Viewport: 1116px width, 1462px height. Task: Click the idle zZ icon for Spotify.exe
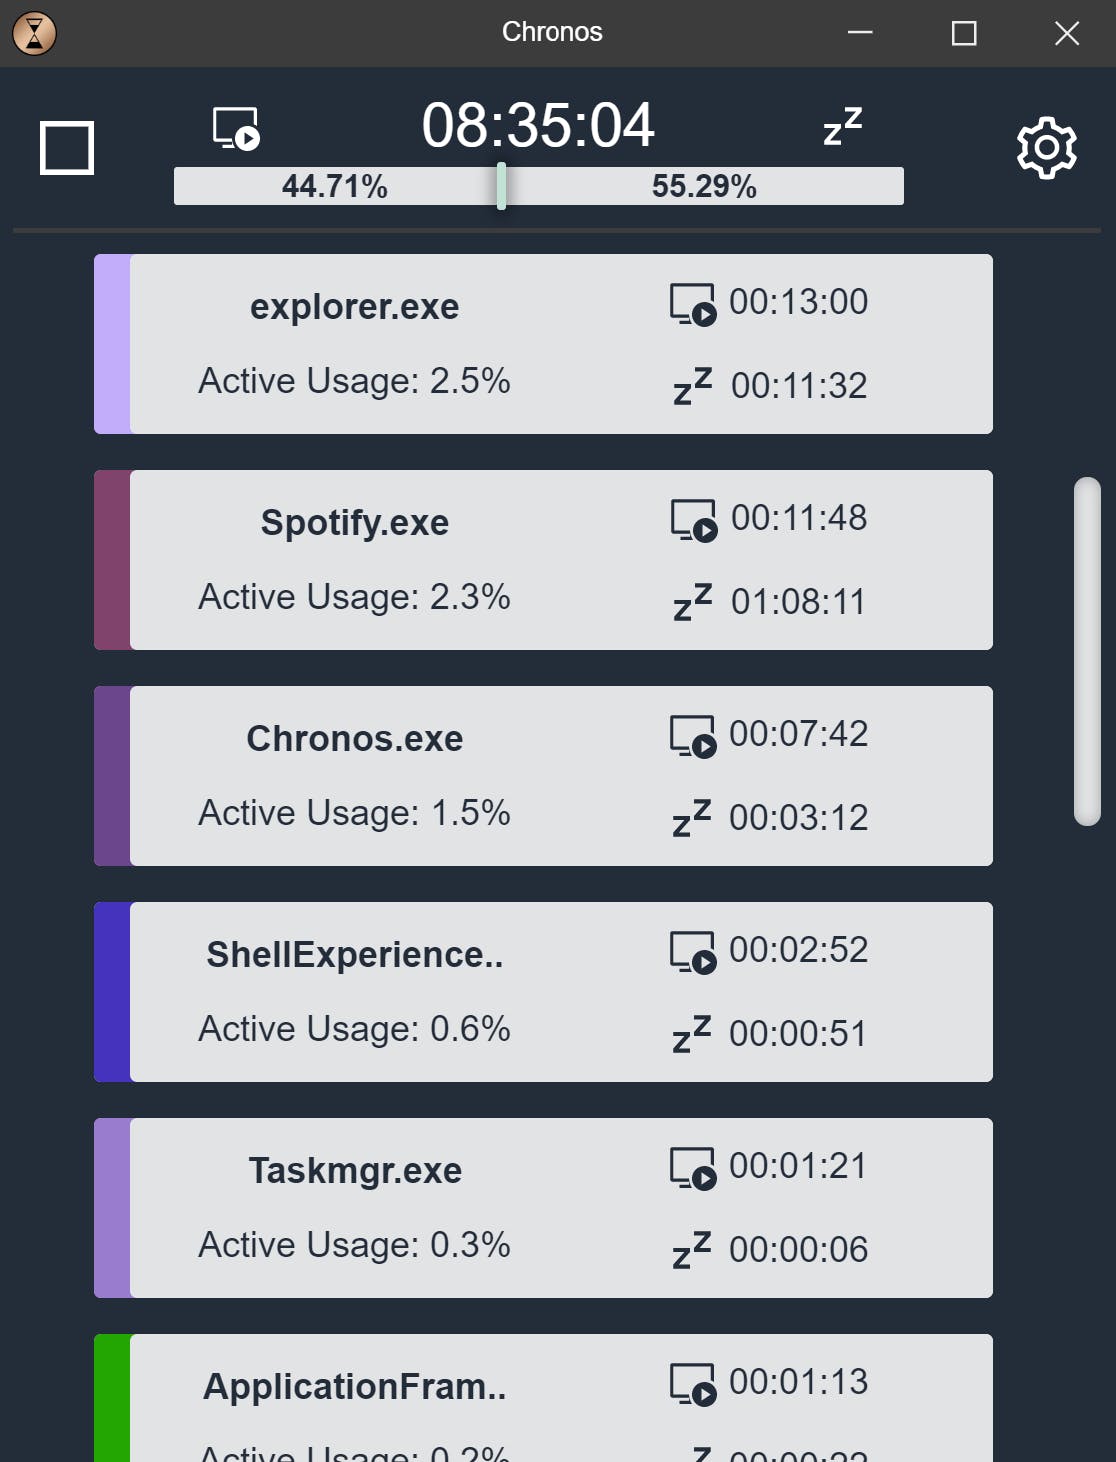coord(693,602)
